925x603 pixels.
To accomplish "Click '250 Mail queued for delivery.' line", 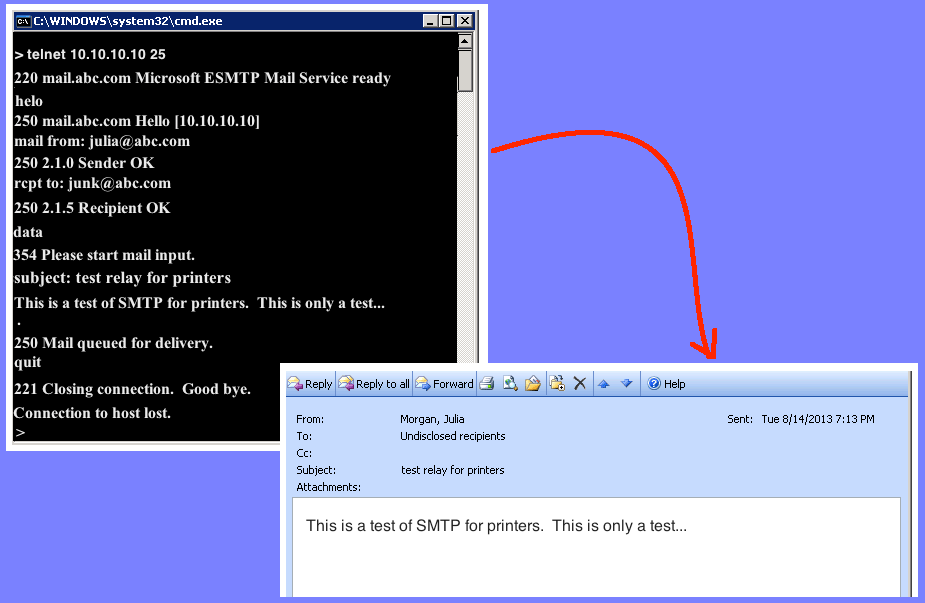I will tap(113, 343).
